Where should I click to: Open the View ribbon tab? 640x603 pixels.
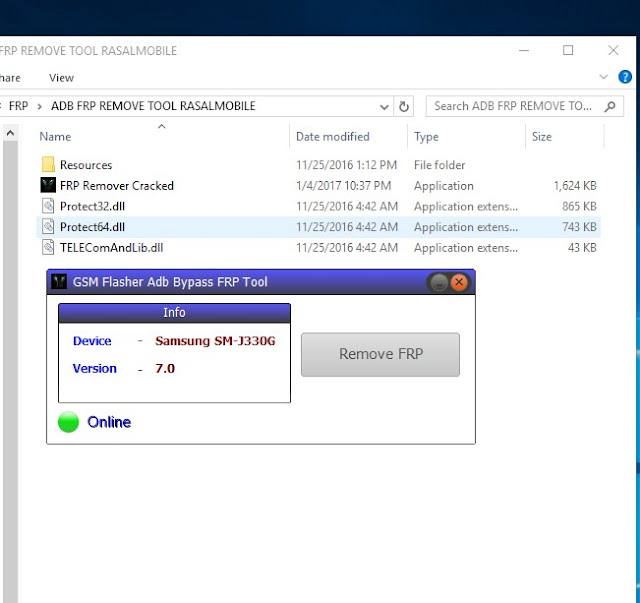coord(62,78)
